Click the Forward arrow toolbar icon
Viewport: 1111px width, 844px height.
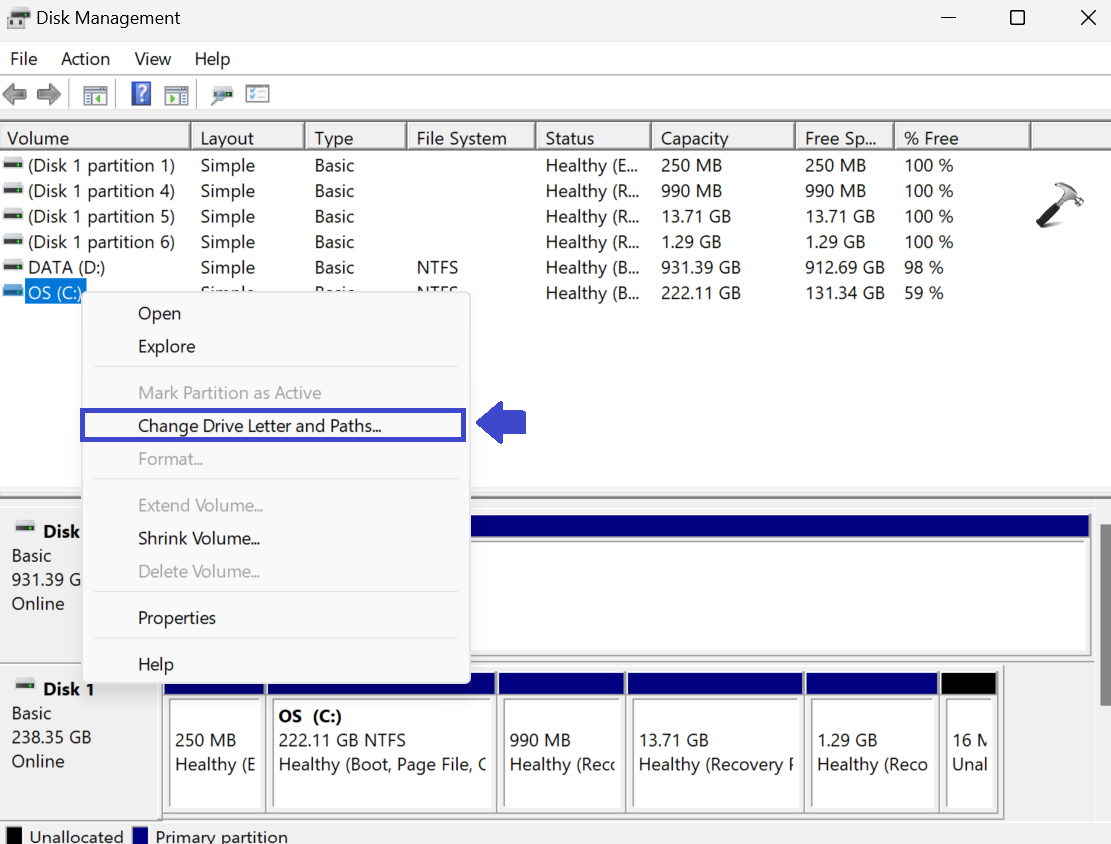tap(48, 95)
